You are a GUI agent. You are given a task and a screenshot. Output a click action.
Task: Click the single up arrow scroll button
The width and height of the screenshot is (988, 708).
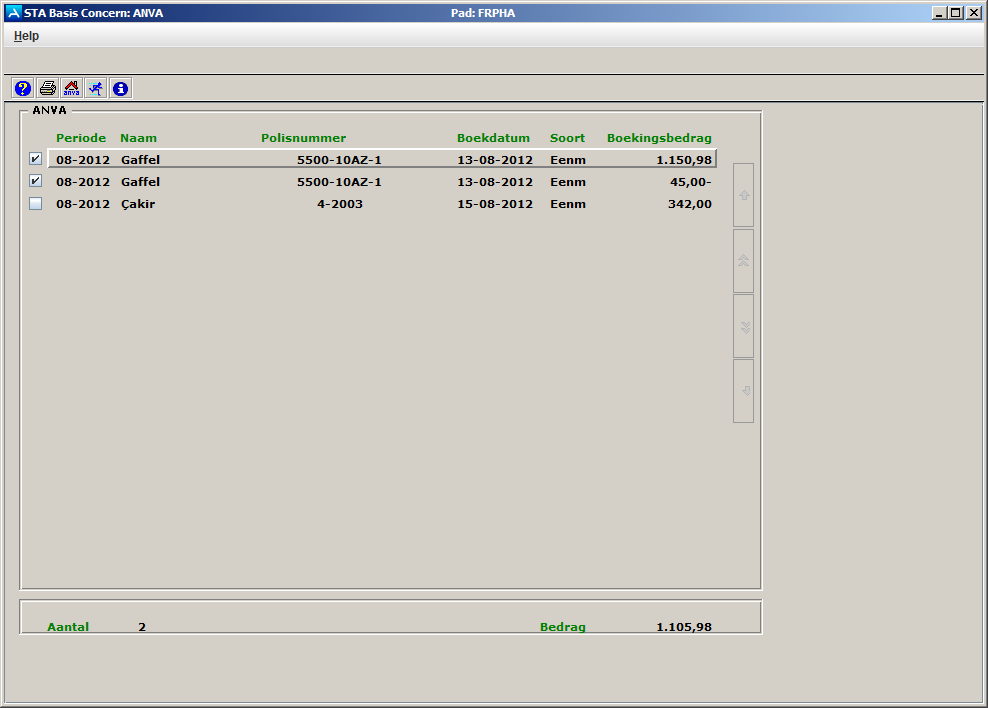743,195
